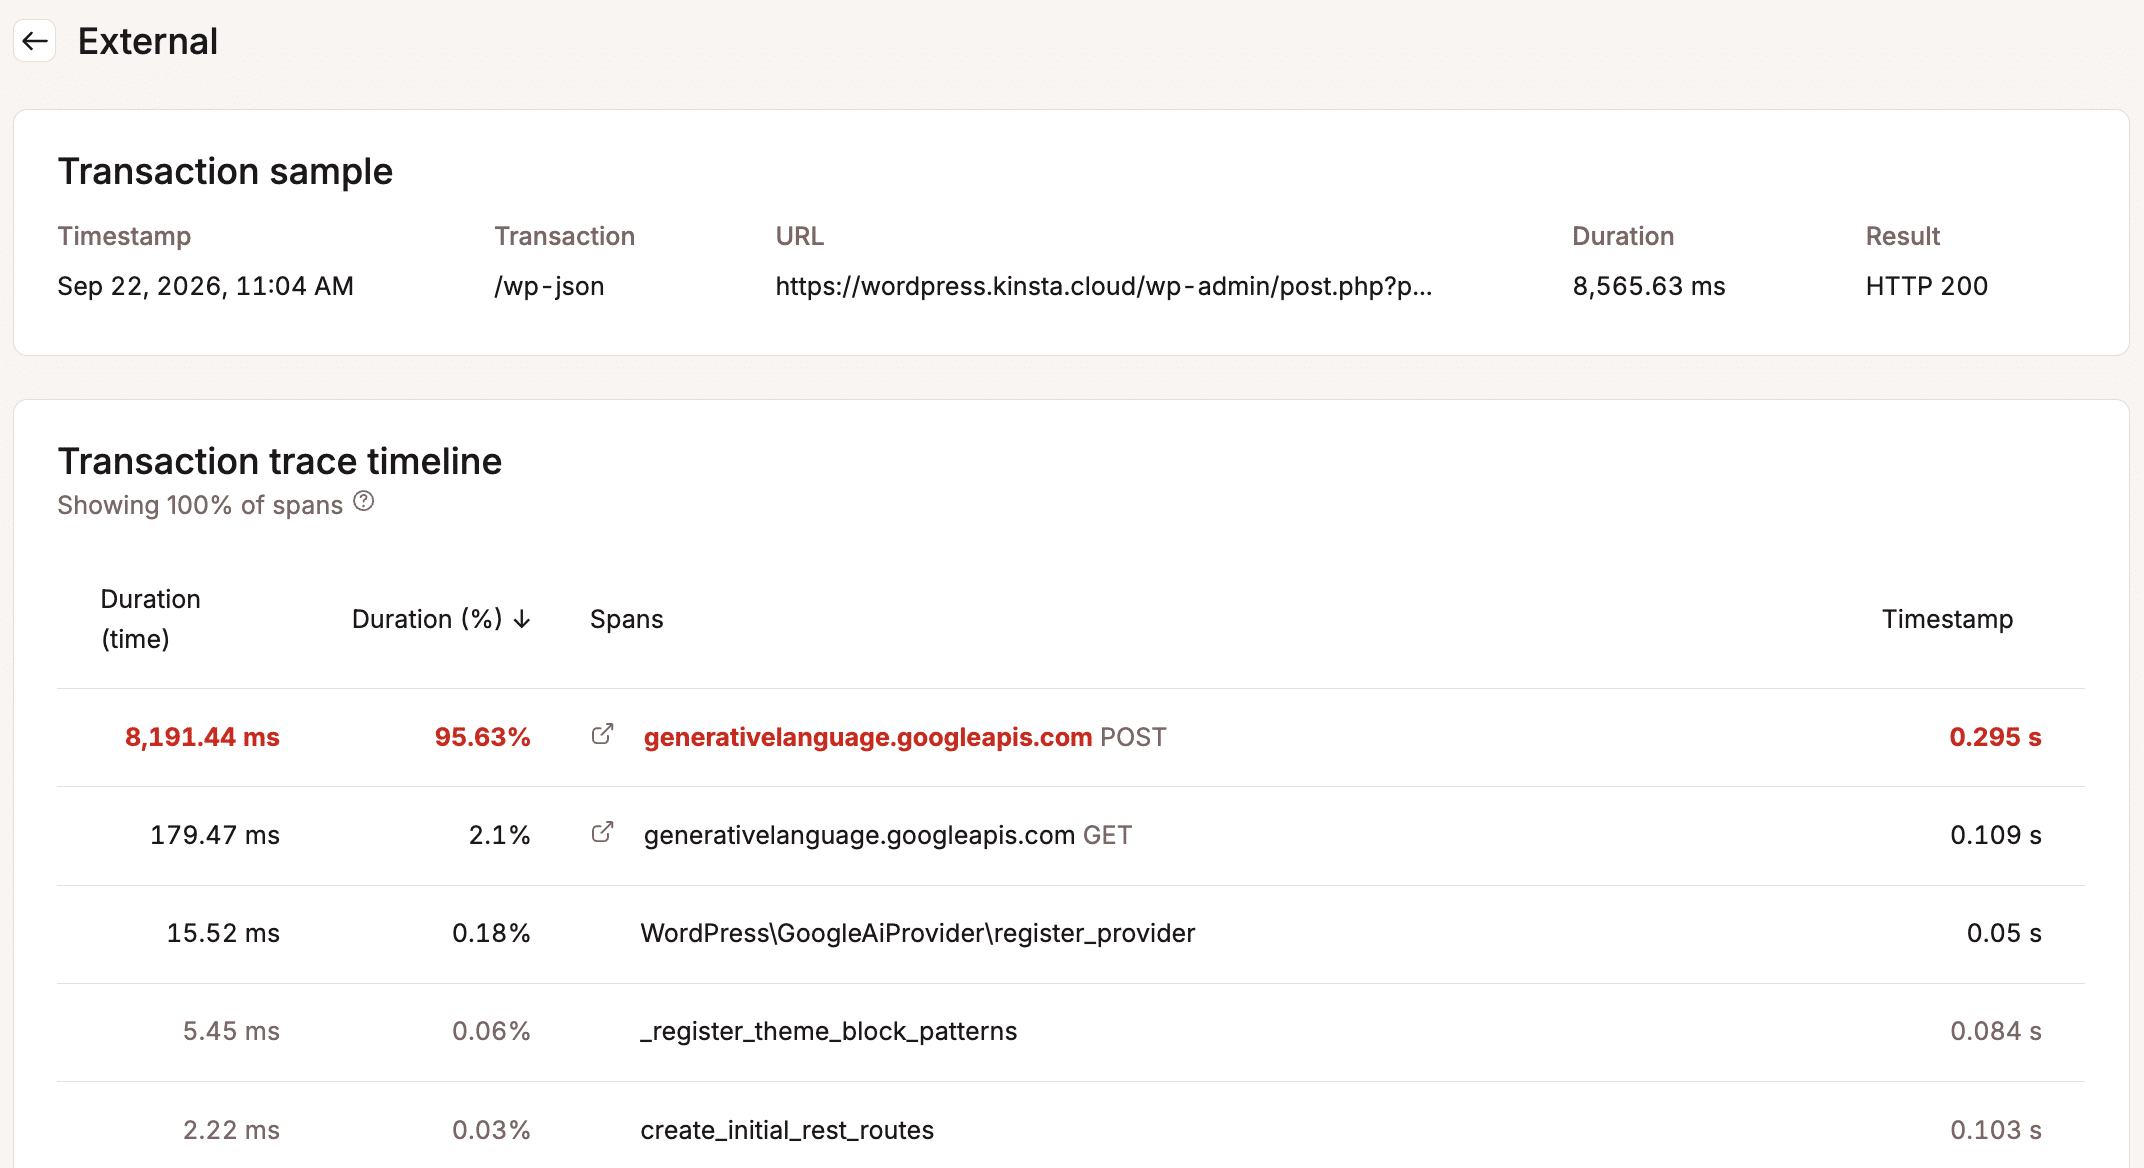Click the 0.103 s timestamp value
Screen dimensions: 2144x1168
point(1996,1130)
